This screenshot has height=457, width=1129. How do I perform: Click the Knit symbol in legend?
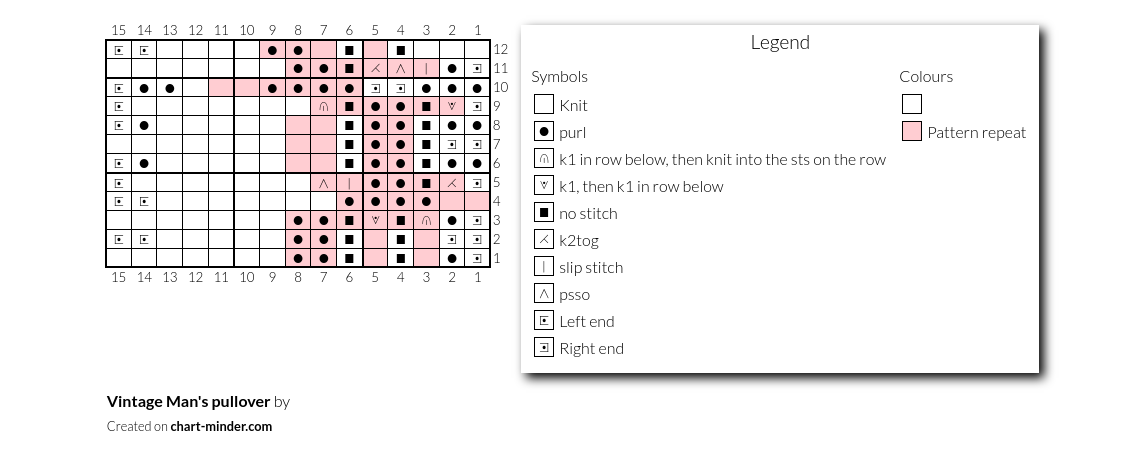point(544,105)
